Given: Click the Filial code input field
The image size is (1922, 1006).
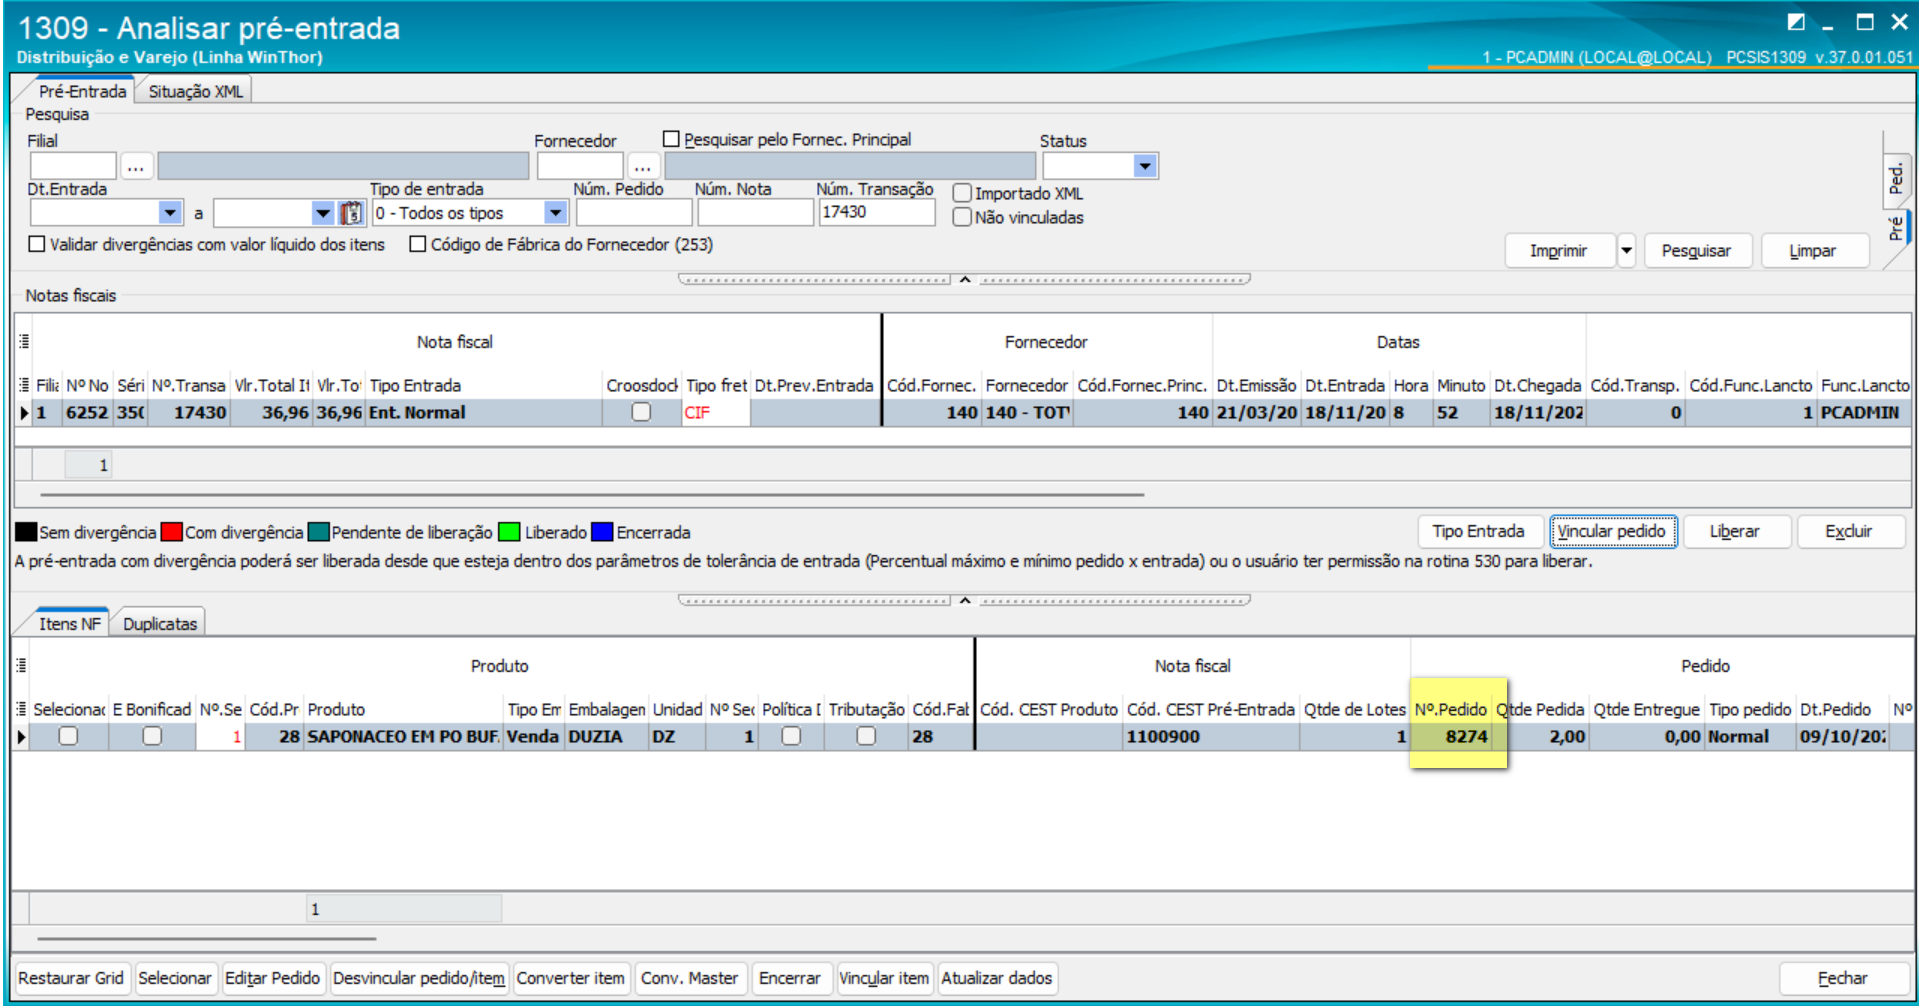Looking at the screenshot, I should pyautogui.click(x=73, y=166).
